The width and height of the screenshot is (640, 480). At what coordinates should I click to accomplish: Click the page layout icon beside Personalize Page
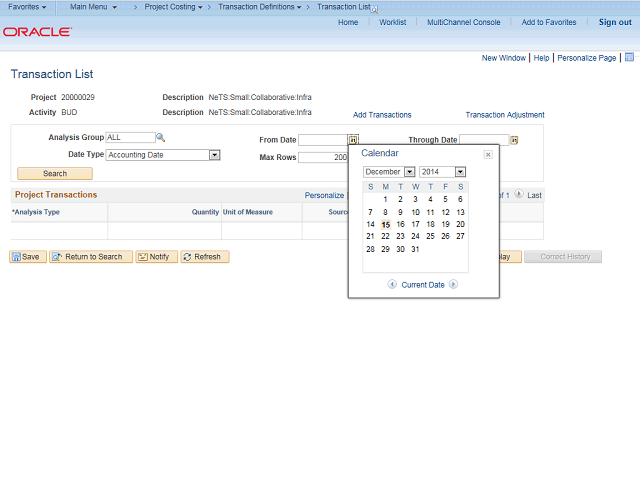point(629,57)
